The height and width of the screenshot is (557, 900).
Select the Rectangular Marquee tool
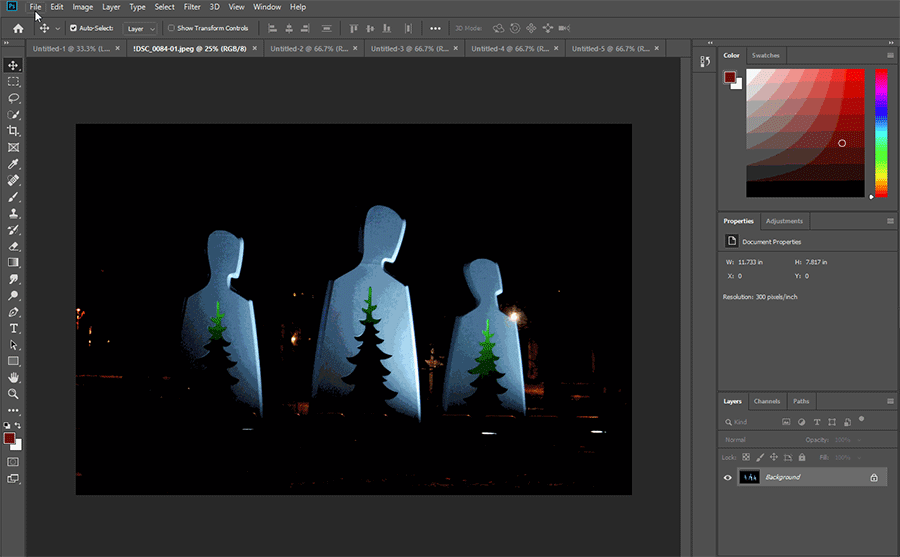[x=13, y=82]
